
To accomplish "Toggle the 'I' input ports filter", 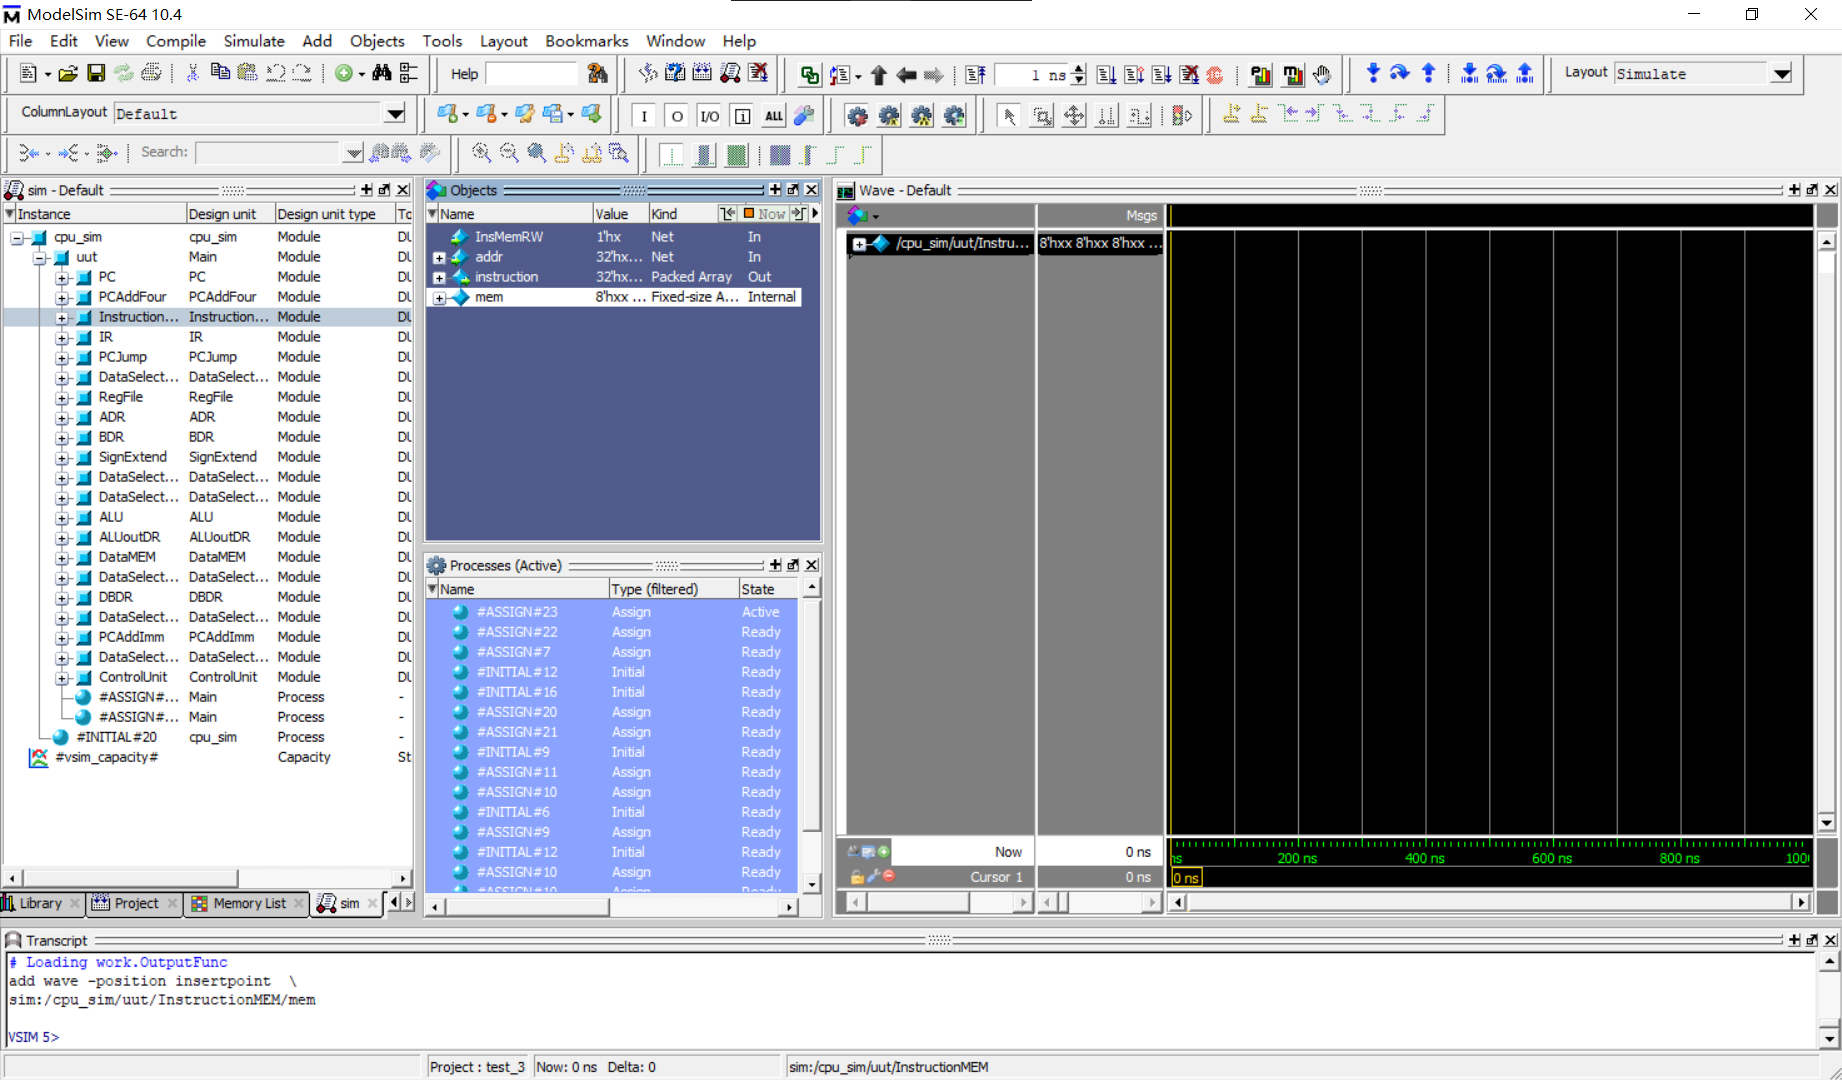I will click(x=644, y=116).
